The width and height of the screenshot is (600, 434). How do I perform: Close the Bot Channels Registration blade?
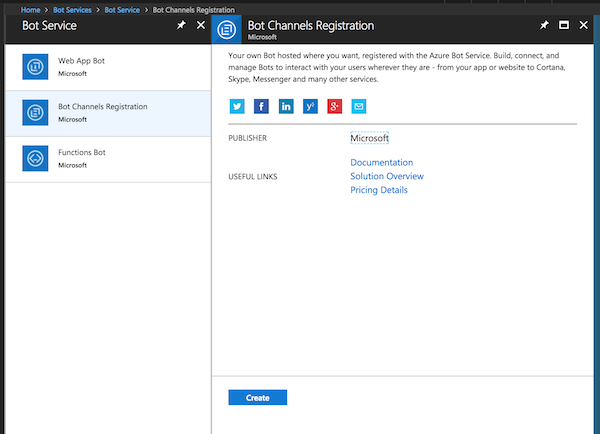coord(584,25)
